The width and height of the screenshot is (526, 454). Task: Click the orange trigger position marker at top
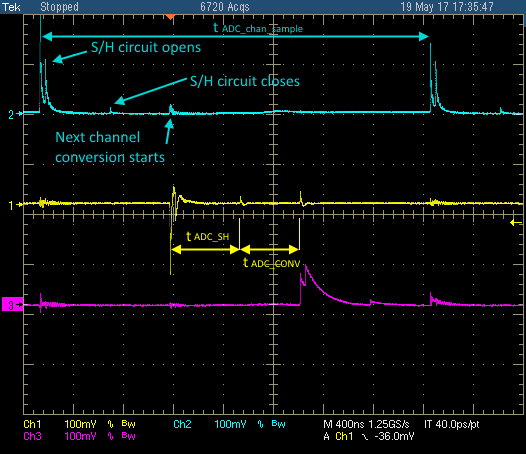[x=171, y=16]
